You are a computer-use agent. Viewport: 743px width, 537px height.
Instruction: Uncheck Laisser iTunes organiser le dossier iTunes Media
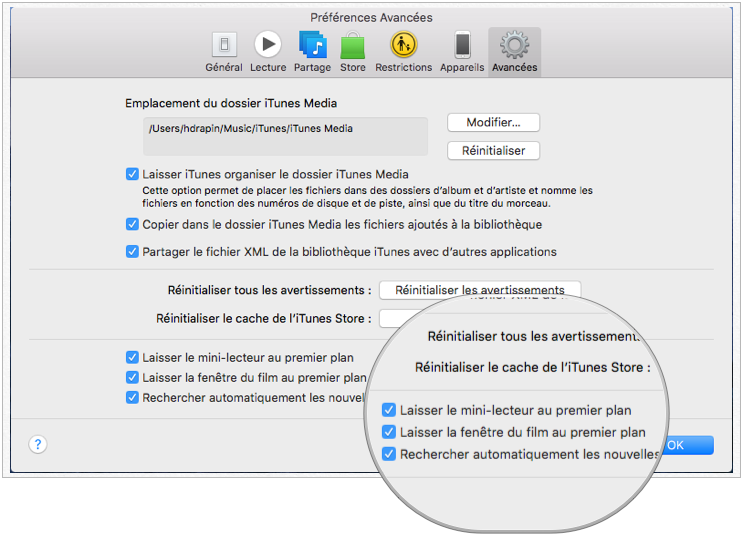tap(132, 174)
